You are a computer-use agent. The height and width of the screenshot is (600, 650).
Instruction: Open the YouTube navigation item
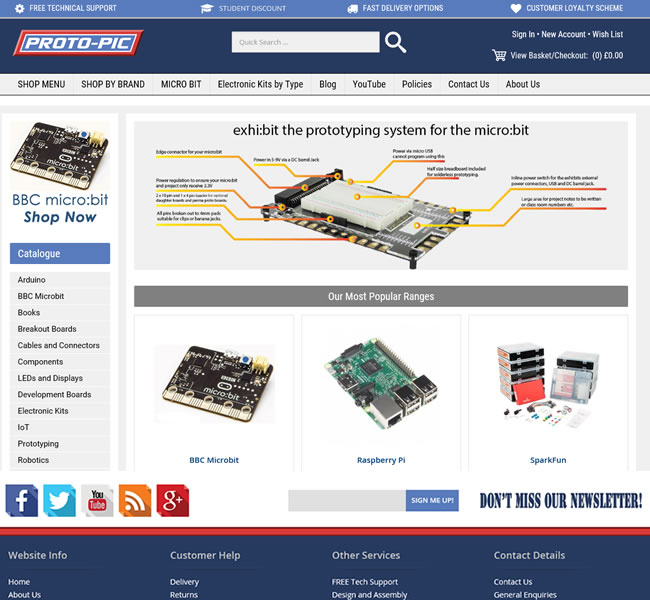point(369,84)
